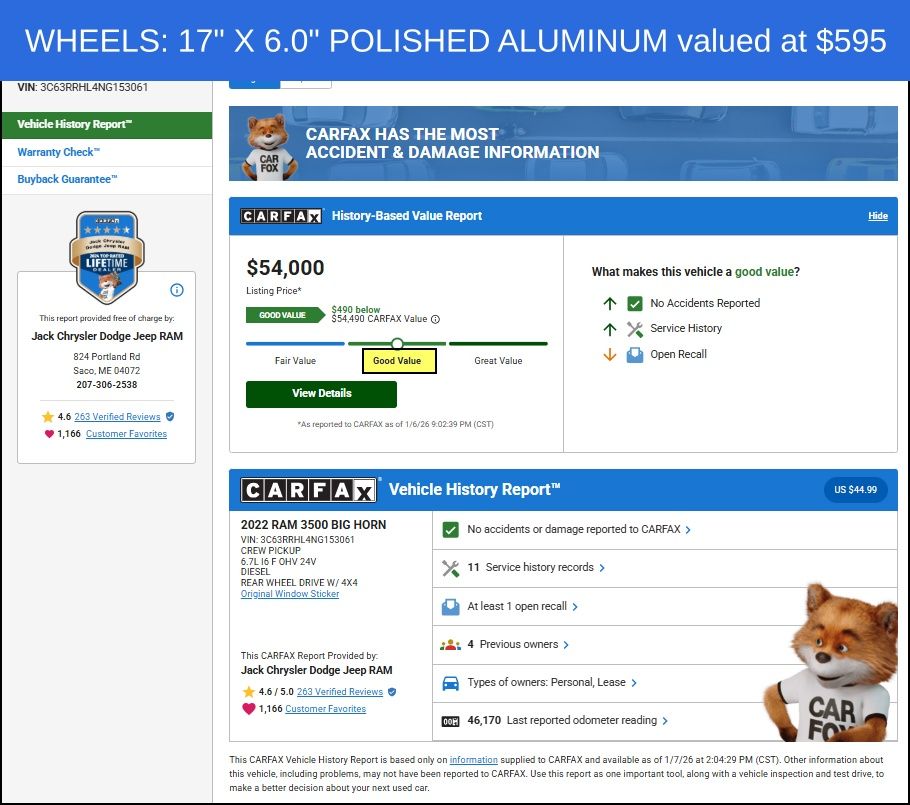Open the Buyback Guarantee tab
Viewport: 910px width, 805px height.
click(x=67, y=180)
